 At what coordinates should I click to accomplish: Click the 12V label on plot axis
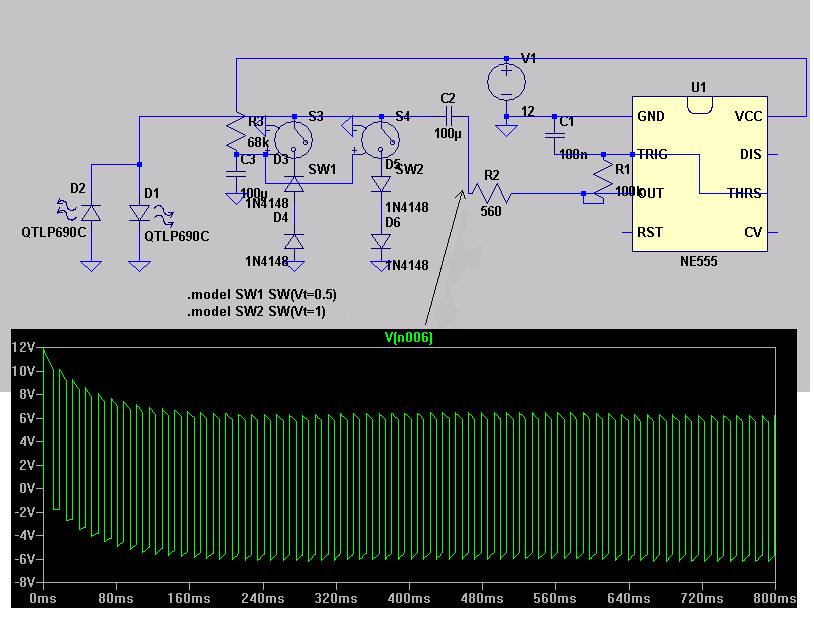(x=23, y=348)
